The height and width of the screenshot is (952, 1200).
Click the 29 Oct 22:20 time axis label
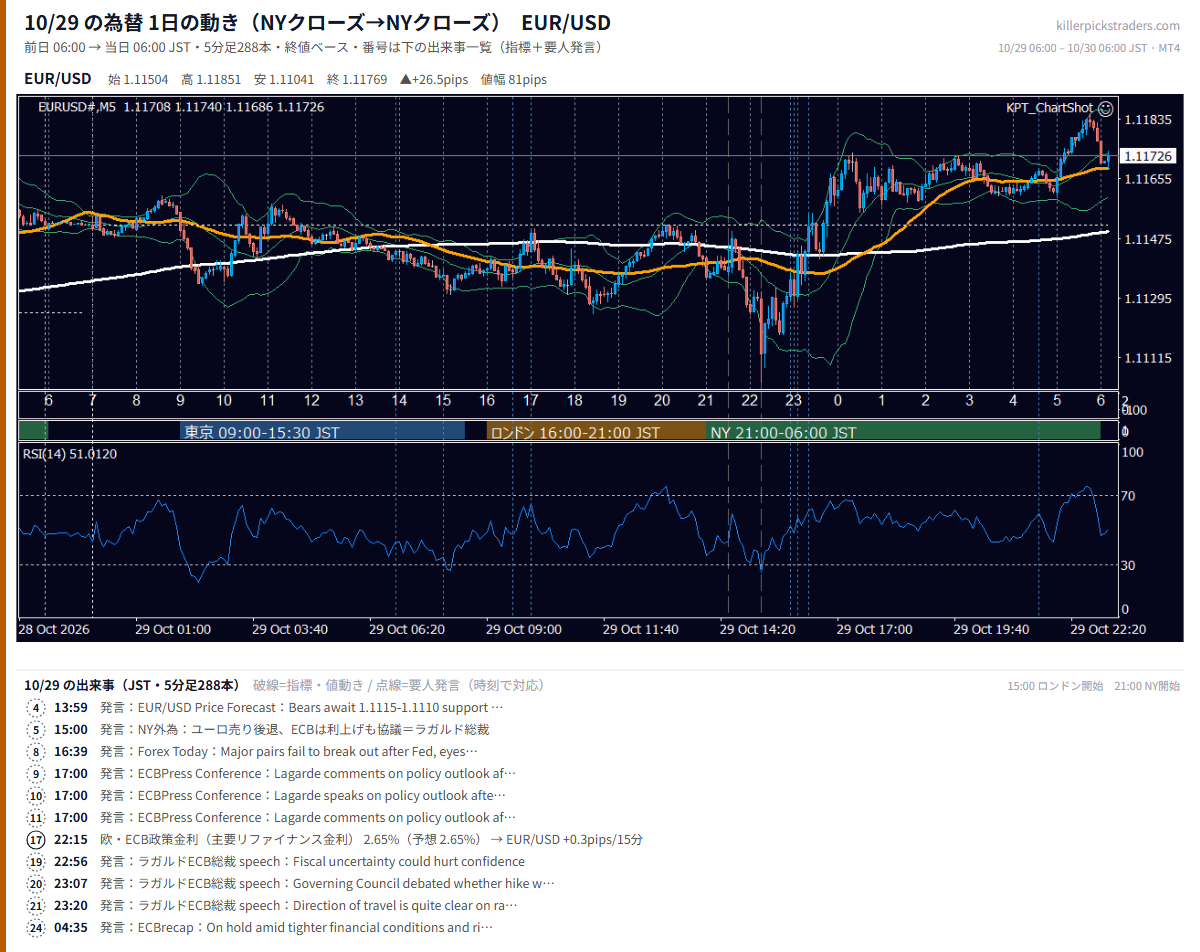click(1108, 629)
